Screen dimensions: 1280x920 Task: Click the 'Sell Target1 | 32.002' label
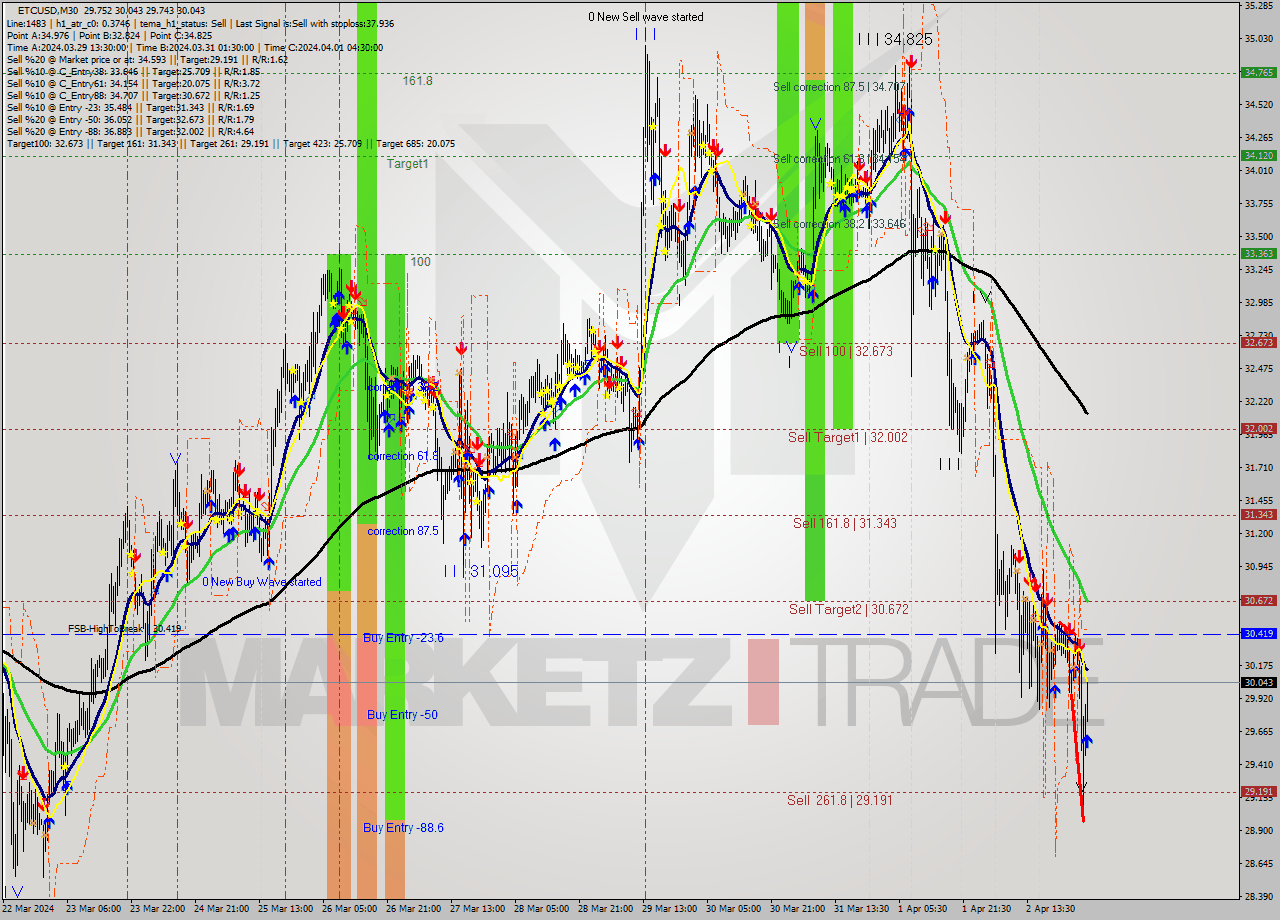(848, 437)
